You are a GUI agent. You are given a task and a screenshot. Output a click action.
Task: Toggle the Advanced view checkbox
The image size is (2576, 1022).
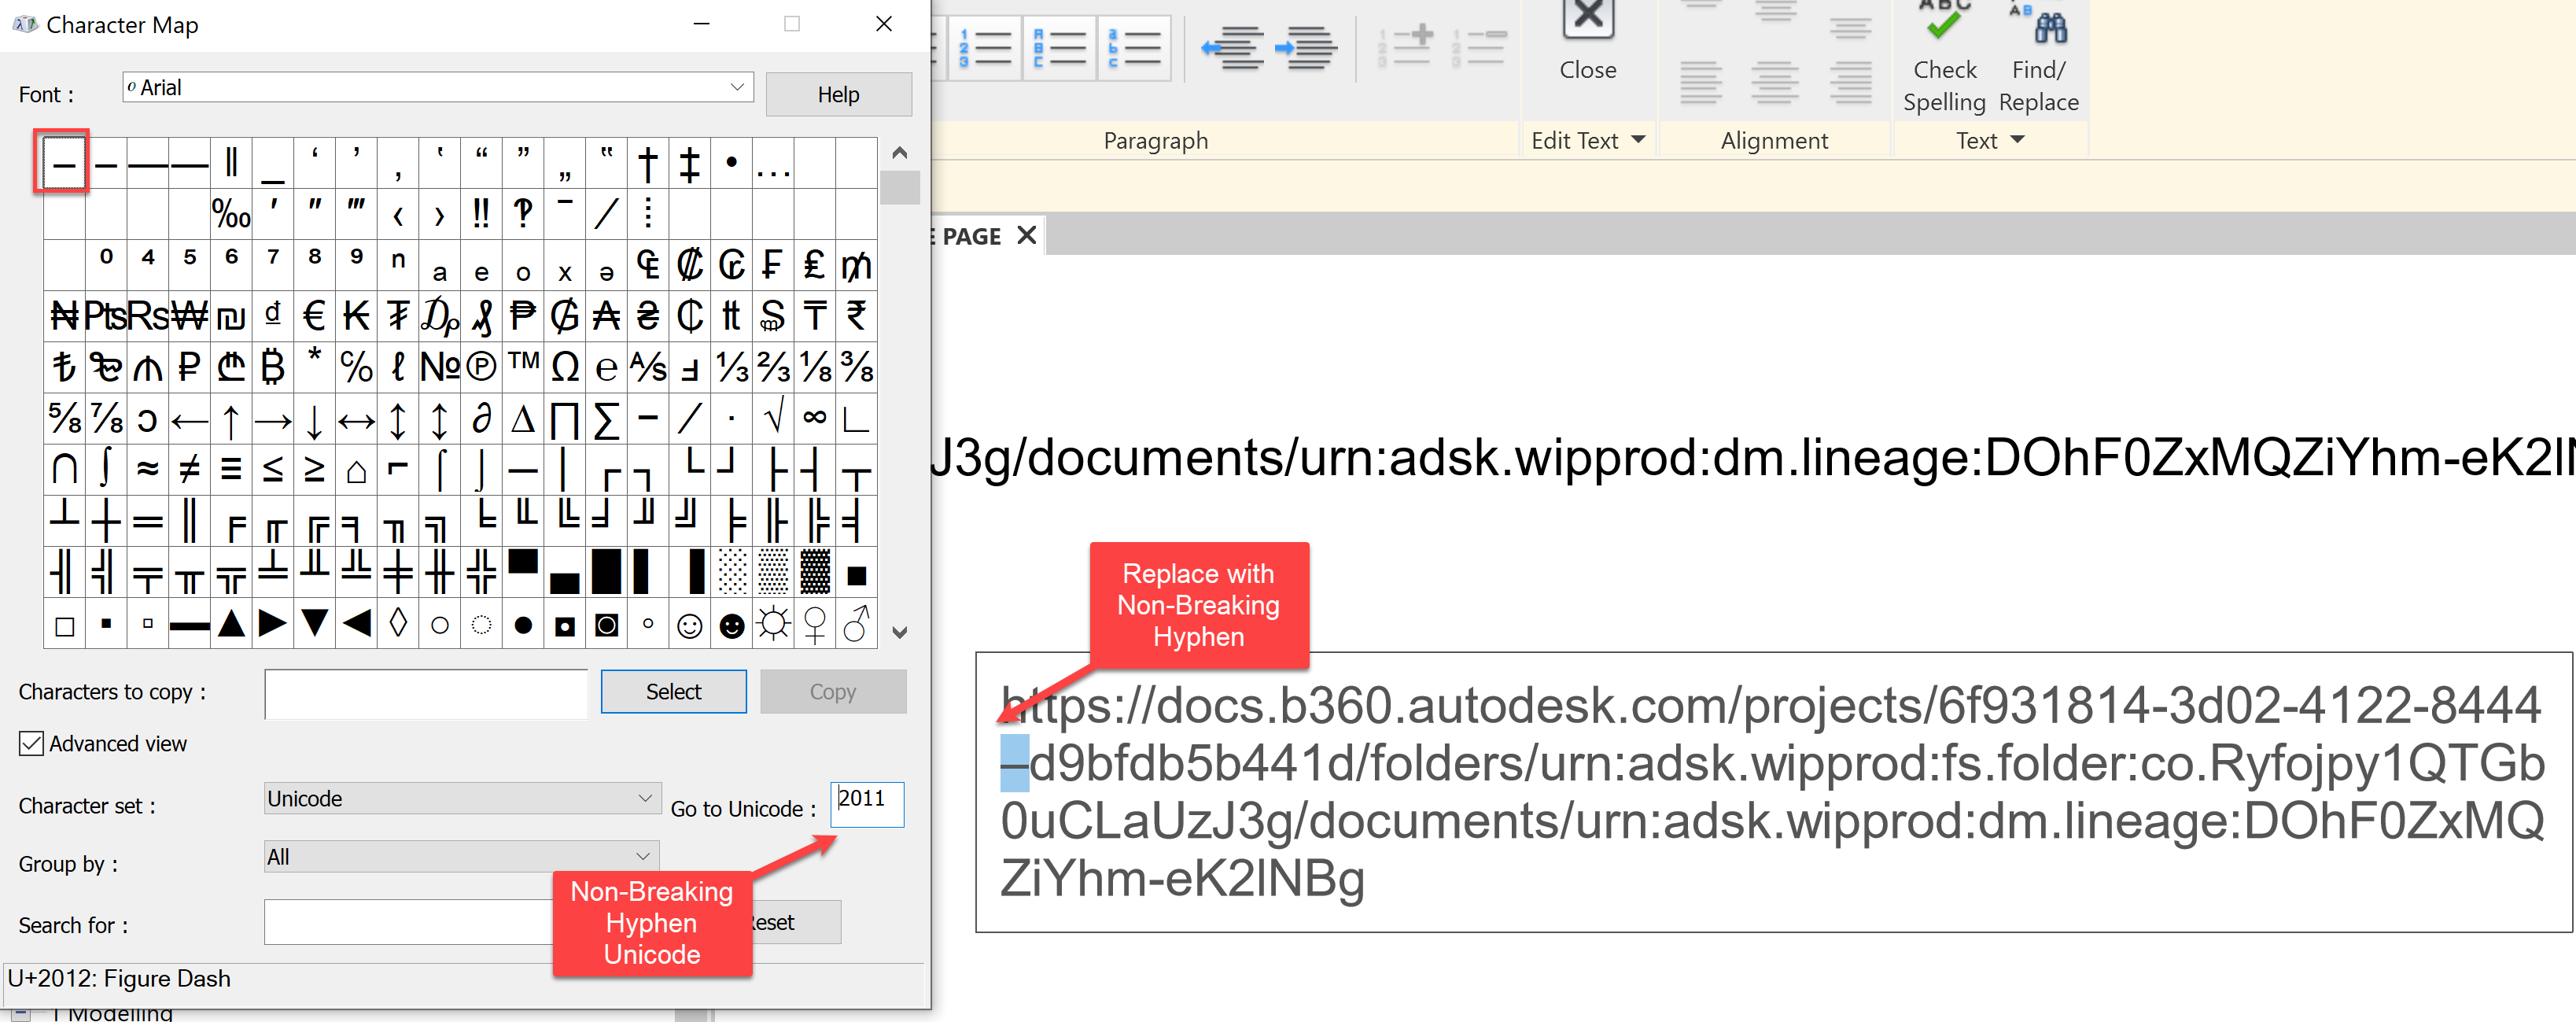pos(30,743)
